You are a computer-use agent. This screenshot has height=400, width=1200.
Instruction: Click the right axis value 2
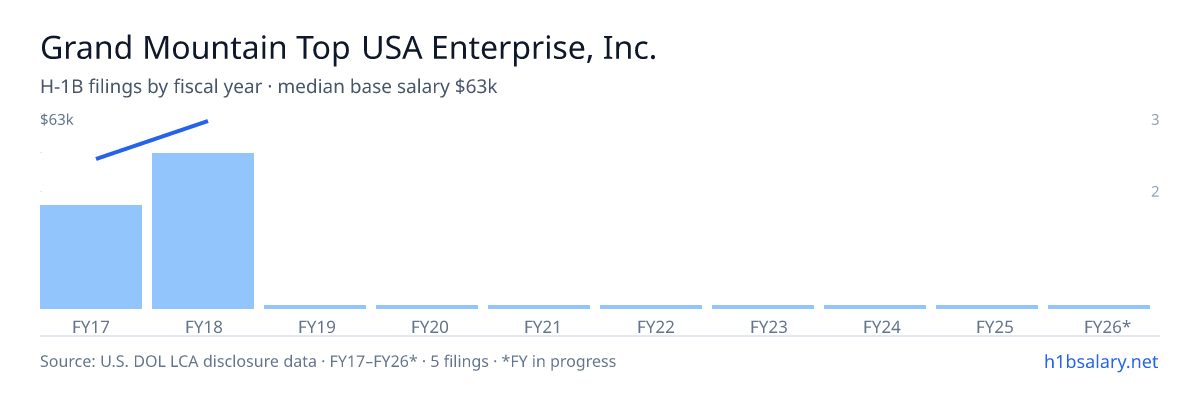click(1155, 192)
